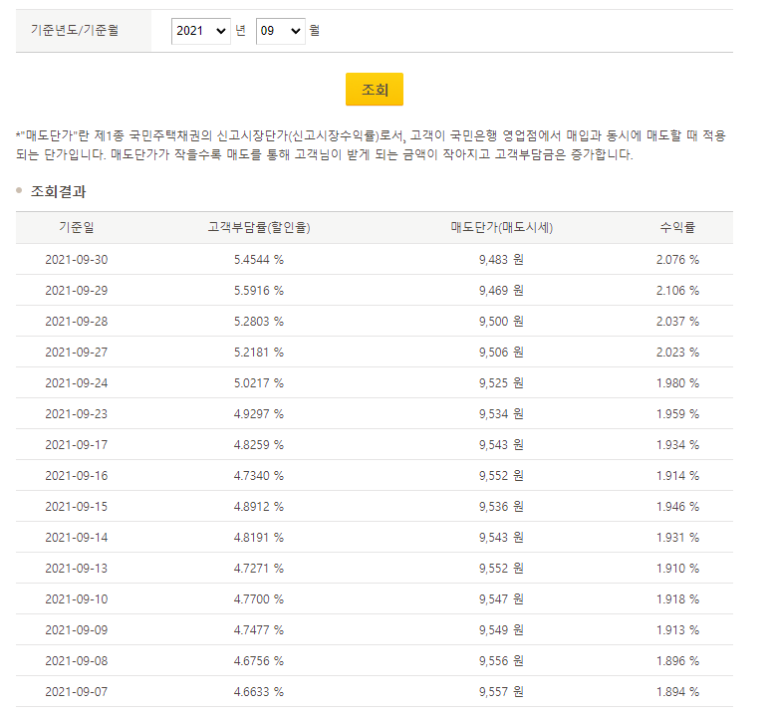Select date cell 2021-09-17
Screen dimensions: 773x712
[76, 445]
